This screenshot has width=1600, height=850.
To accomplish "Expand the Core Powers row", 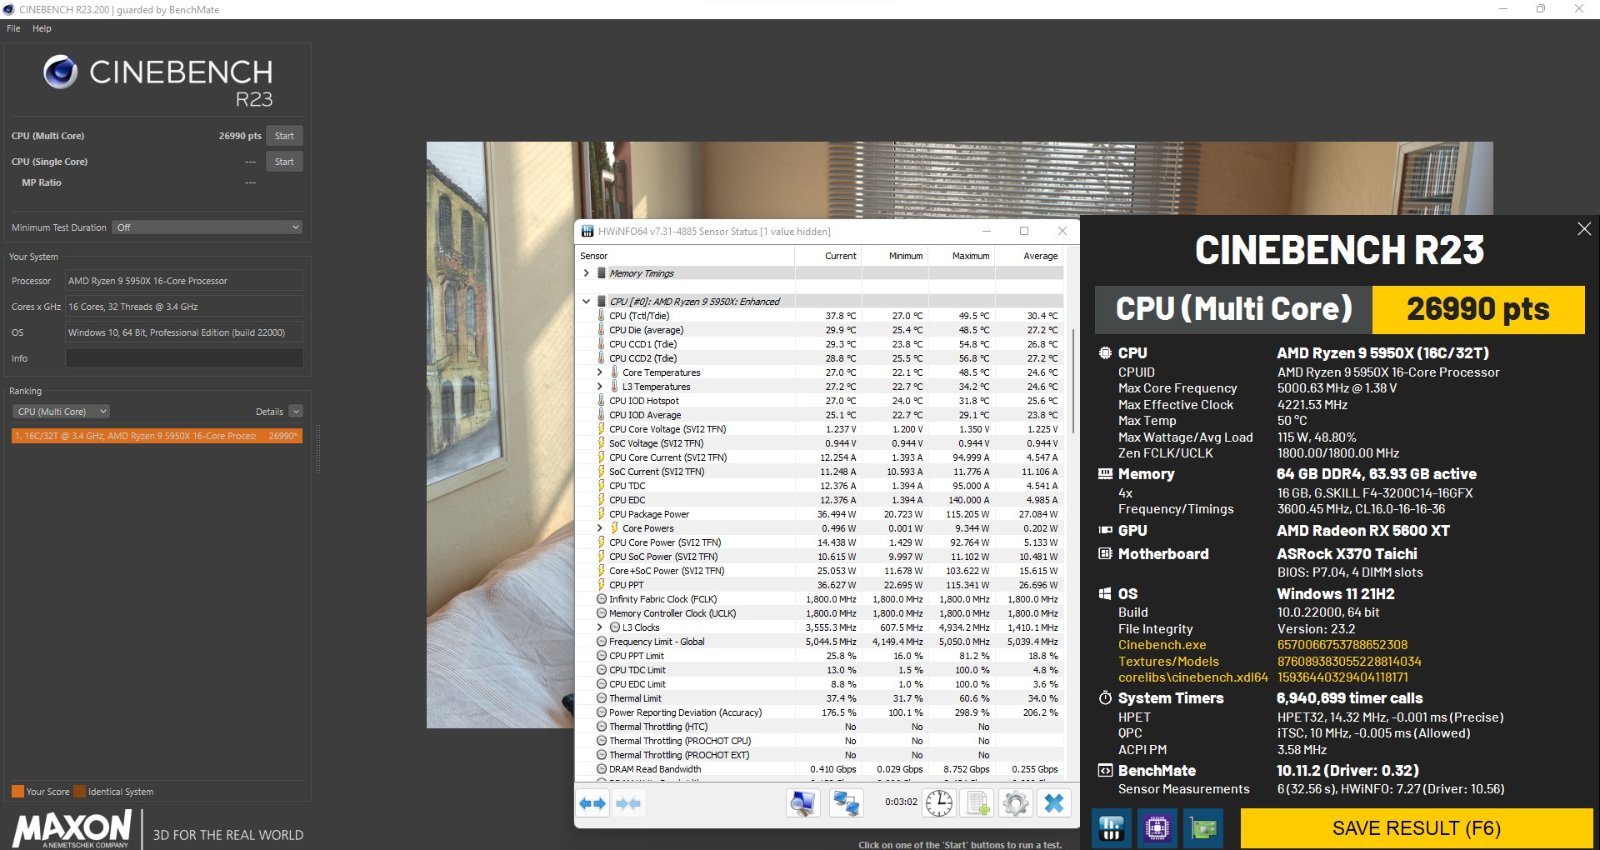I will (x=600, y=528).
